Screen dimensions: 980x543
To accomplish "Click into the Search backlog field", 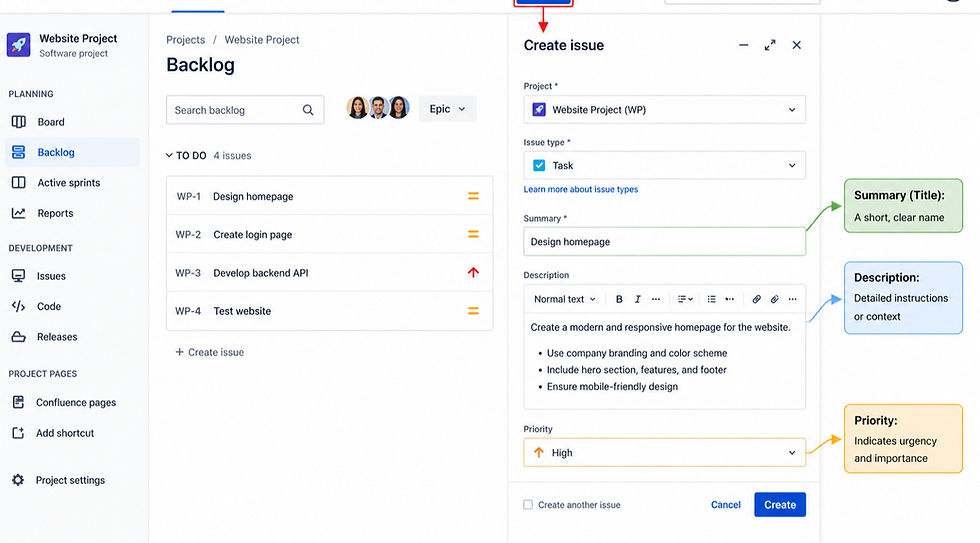I will [x=245, y=110].
